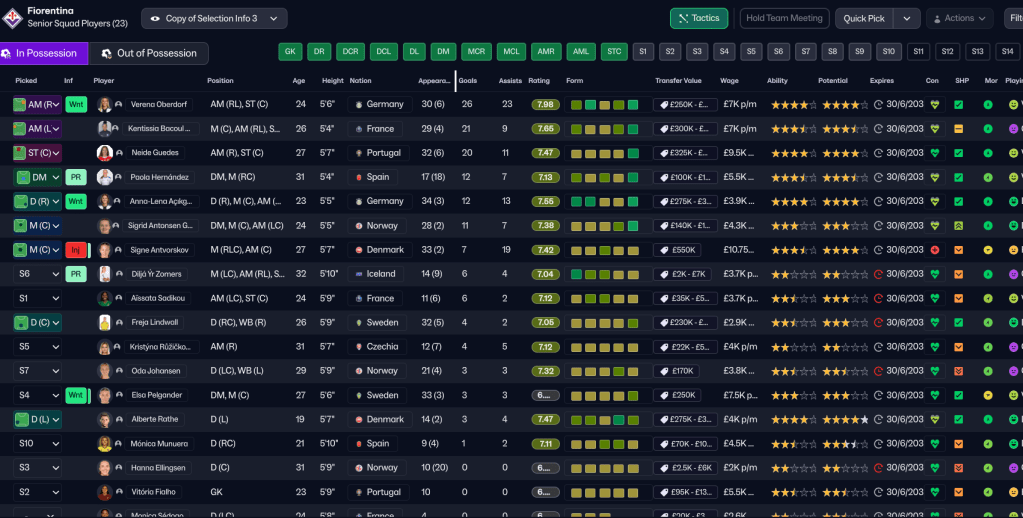Viewport: 1023px width, 518px height.
Task: Click the condition heart icon in Neide Guedes' row
Action: pyautogui.click(x=934, y=153)
